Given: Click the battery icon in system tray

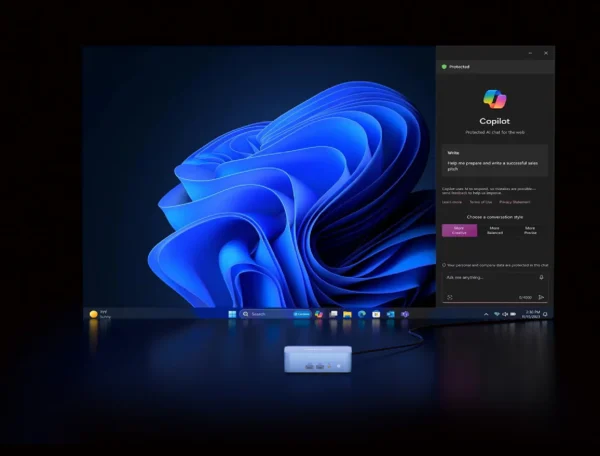Looking at the screenshot, I should click(513, 314).
